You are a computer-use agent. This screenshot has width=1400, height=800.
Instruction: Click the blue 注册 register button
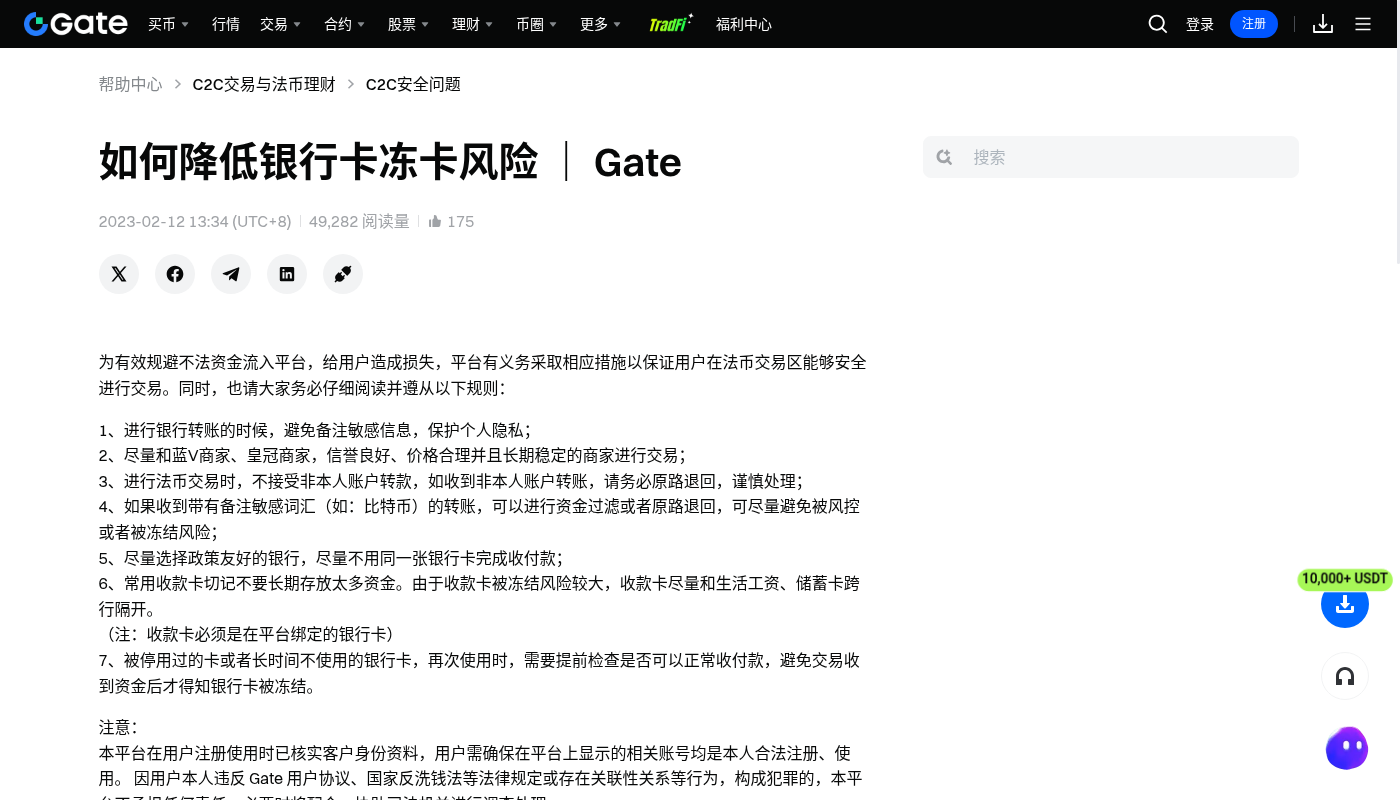(1254, 24)
